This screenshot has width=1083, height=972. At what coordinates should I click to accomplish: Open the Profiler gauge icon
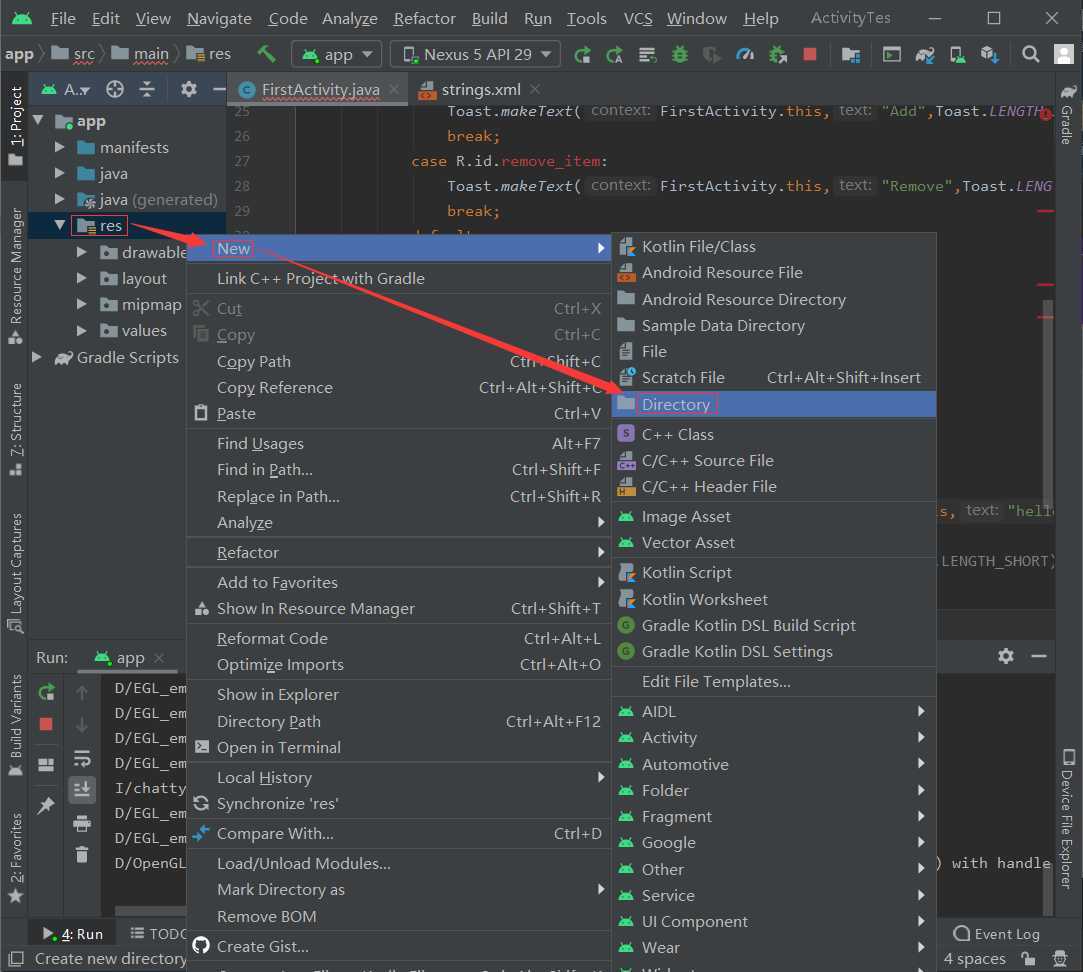coord(745,54)
